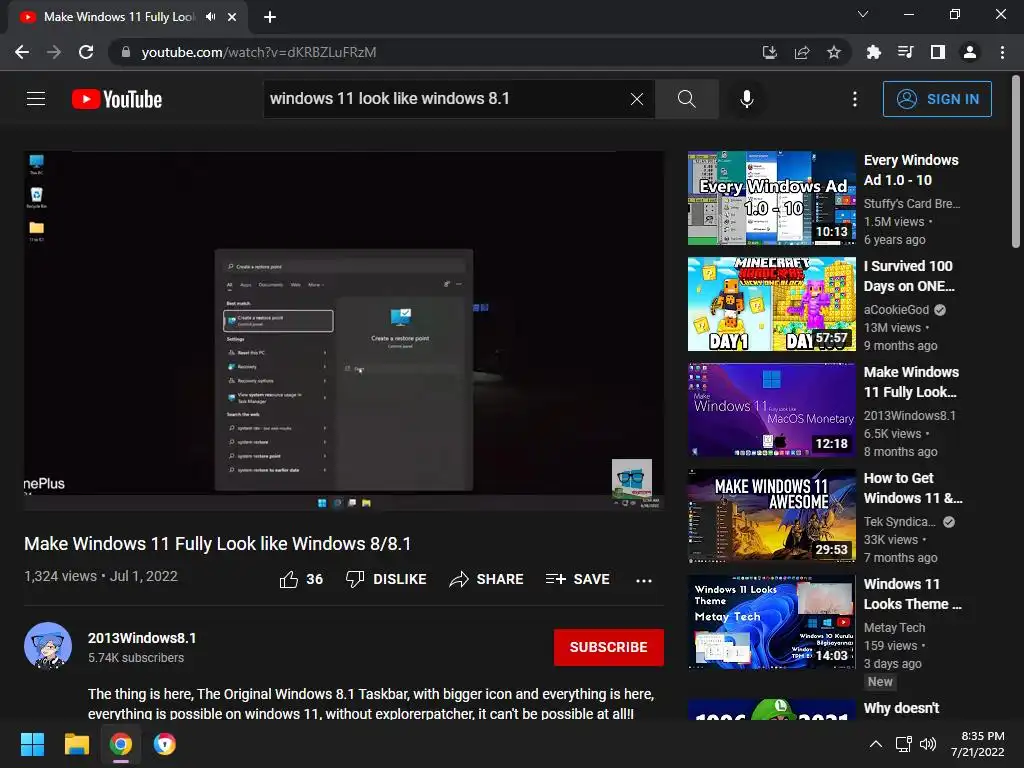The height and width of the screenshot is (768, 1024).
Task: Click '5.74K subscribers' text
Action: coord(136,658)
